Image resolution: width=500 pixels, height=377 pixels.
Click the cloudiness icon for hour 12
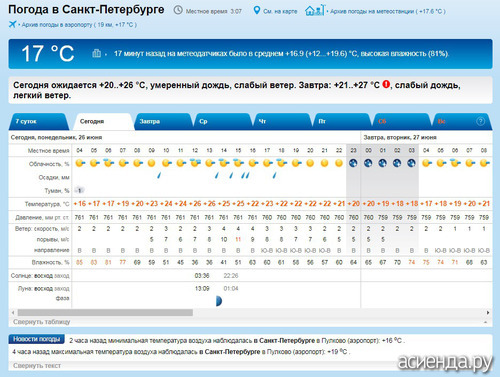click(195, 163)
